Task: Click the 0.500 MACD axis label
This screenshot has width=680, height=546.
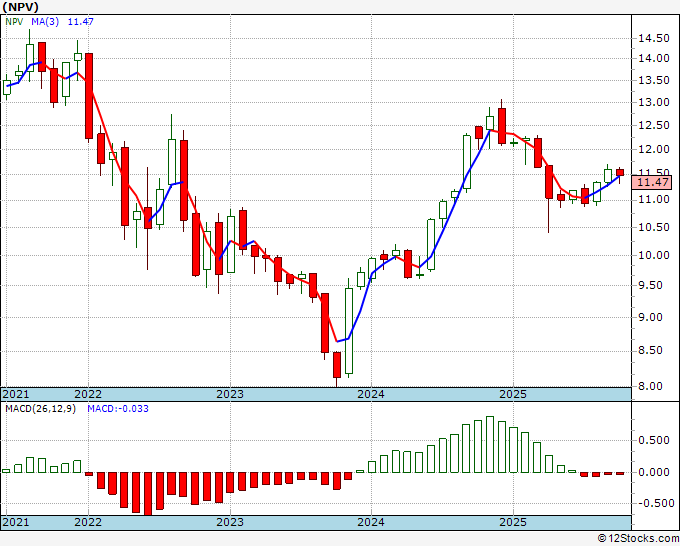Action: coord(653,439)
